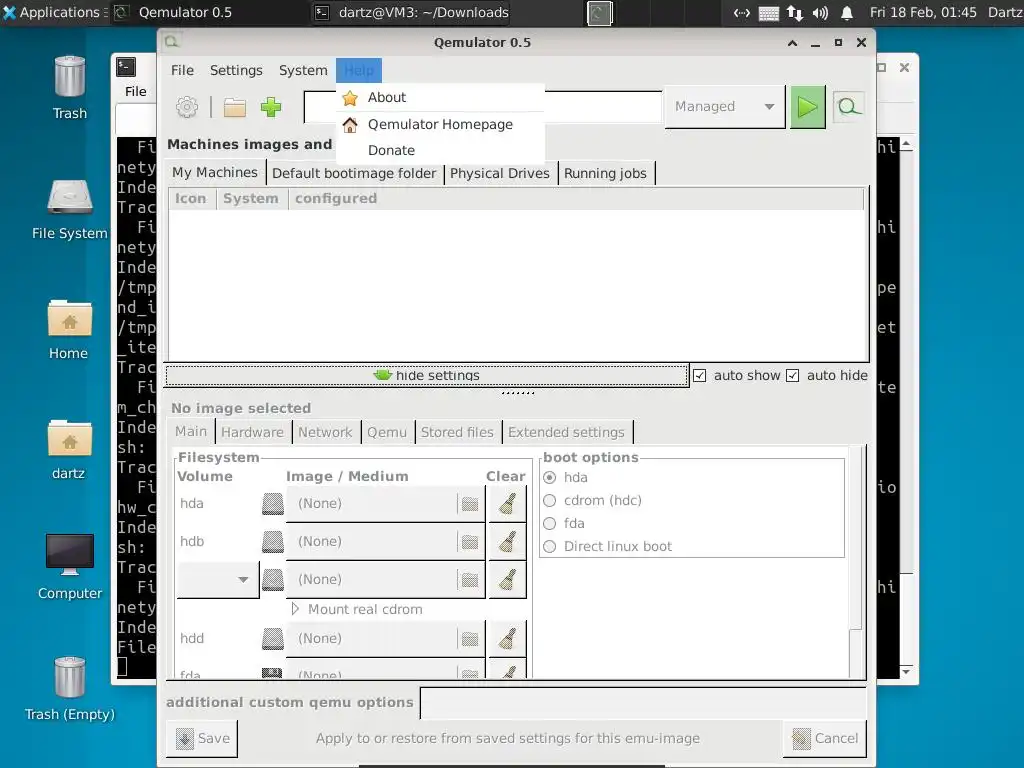The image size is (1024, 768).
Task: Clear hdb image with broom icon
Action: [507, 541]
